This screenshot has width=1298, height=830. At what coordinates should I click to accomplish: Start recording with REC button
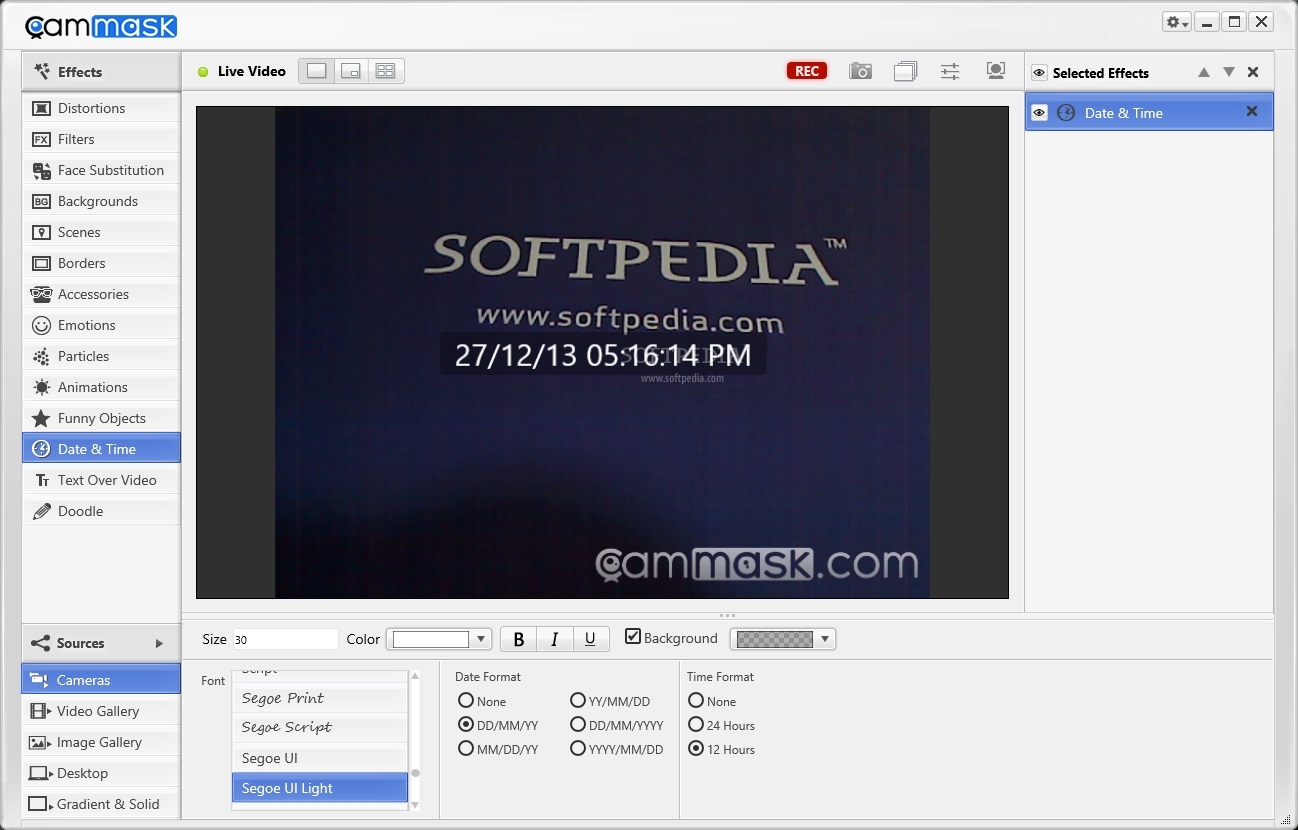(807, 71)
